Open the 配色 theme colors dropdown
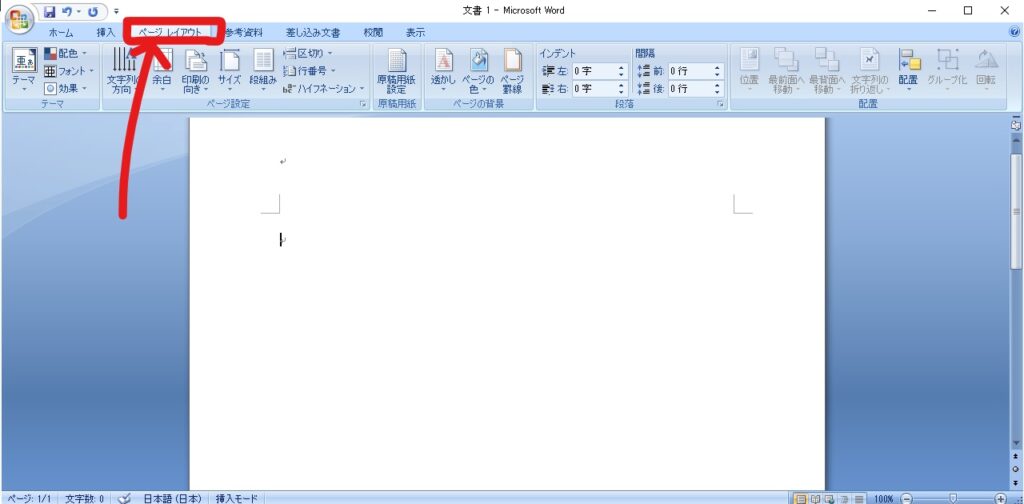Viewport: 1024px width, 504px height. point(65,54)
